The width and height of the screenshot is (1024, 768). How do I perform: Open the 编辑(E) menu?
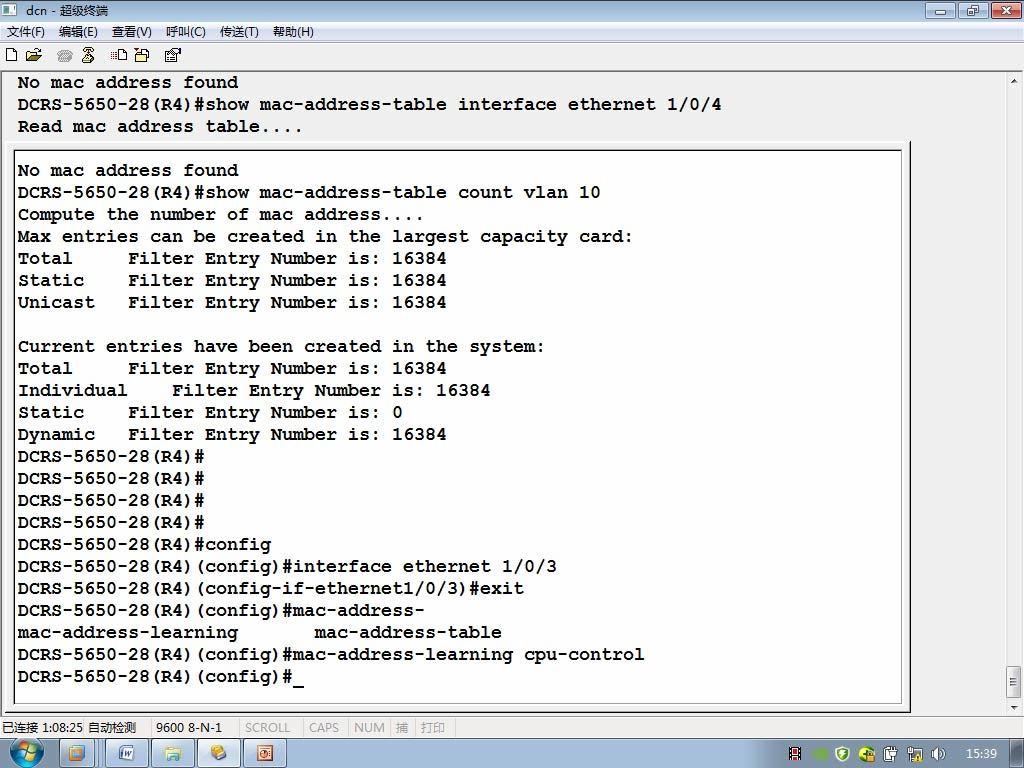tap(78, 31)
